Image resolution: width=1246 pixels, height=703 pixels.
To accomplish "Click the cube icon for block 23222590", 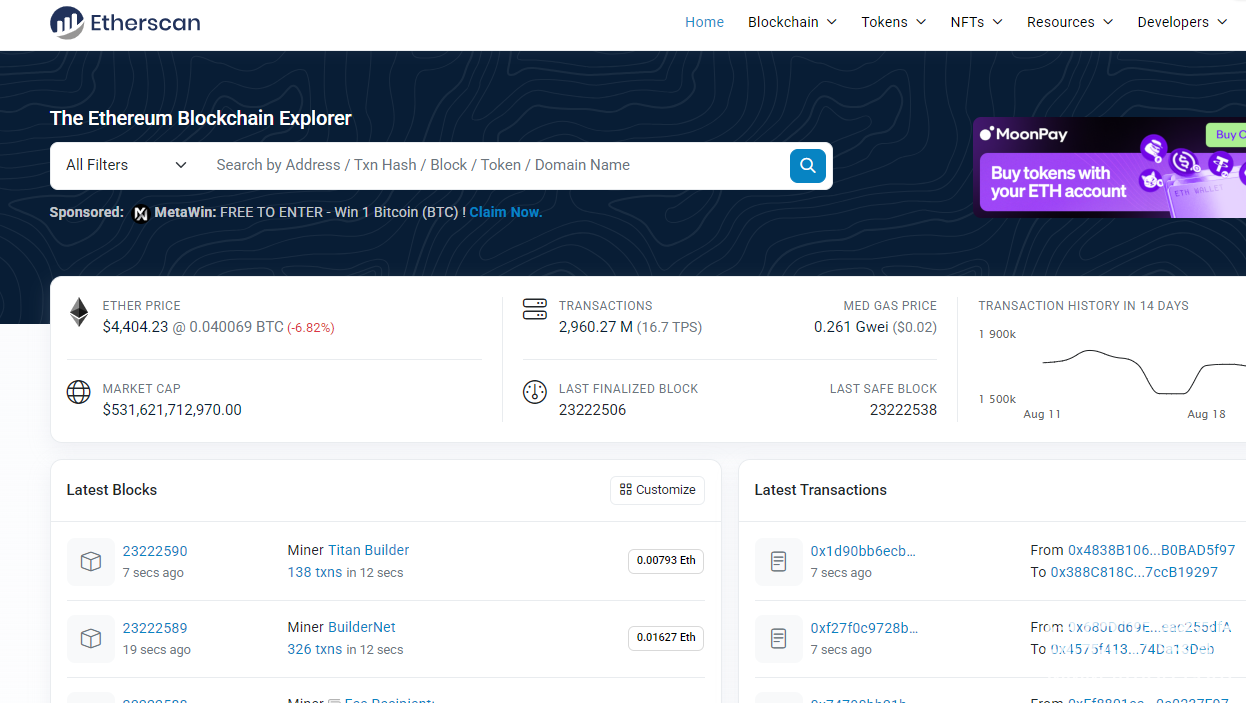I will click(91, 562).
